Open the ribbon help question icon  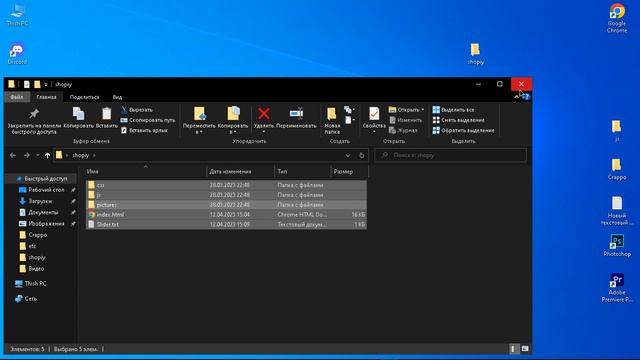(527, 97)
